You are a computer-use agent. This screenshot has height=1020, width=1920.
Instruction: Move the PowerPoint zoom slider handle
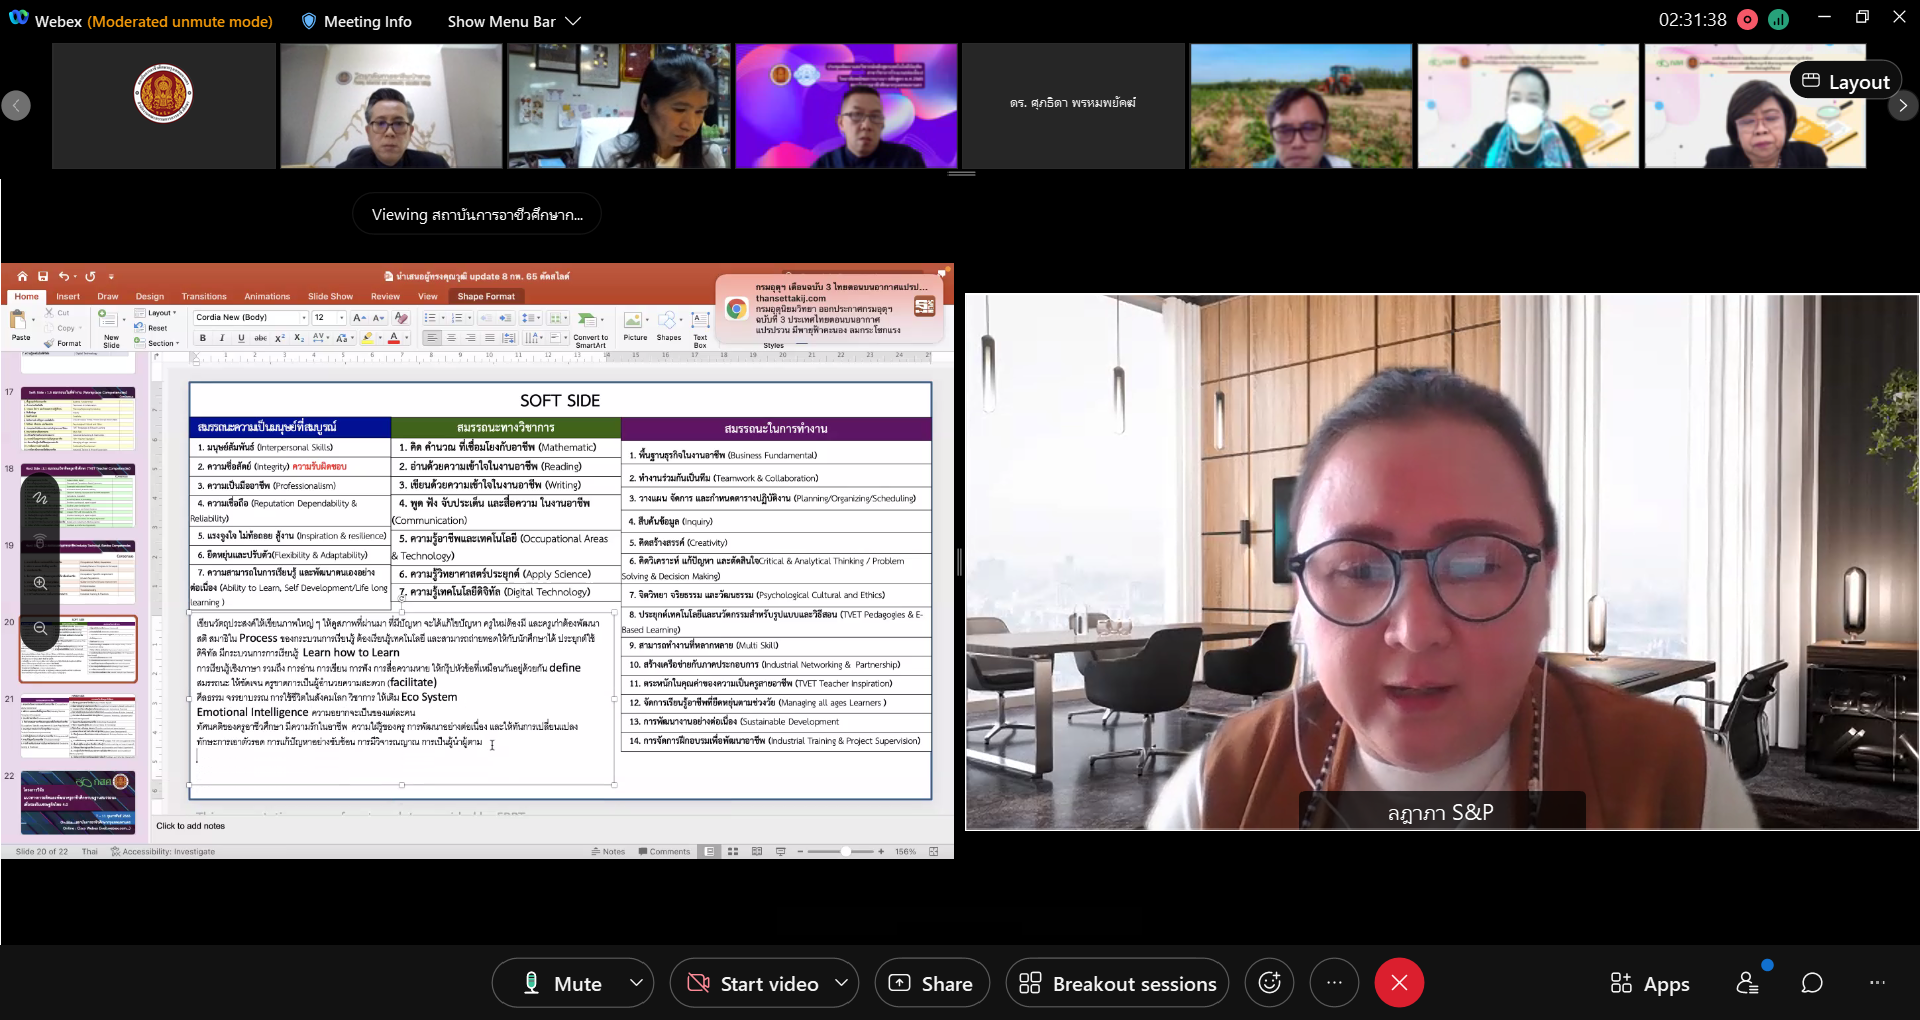[x=845, y=851]
